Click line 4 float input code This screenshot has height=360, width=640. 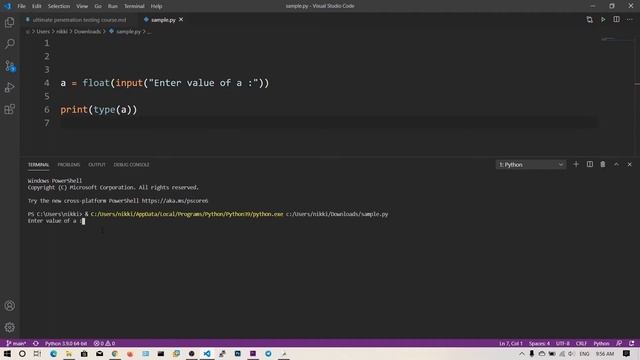tap(164, 83)
